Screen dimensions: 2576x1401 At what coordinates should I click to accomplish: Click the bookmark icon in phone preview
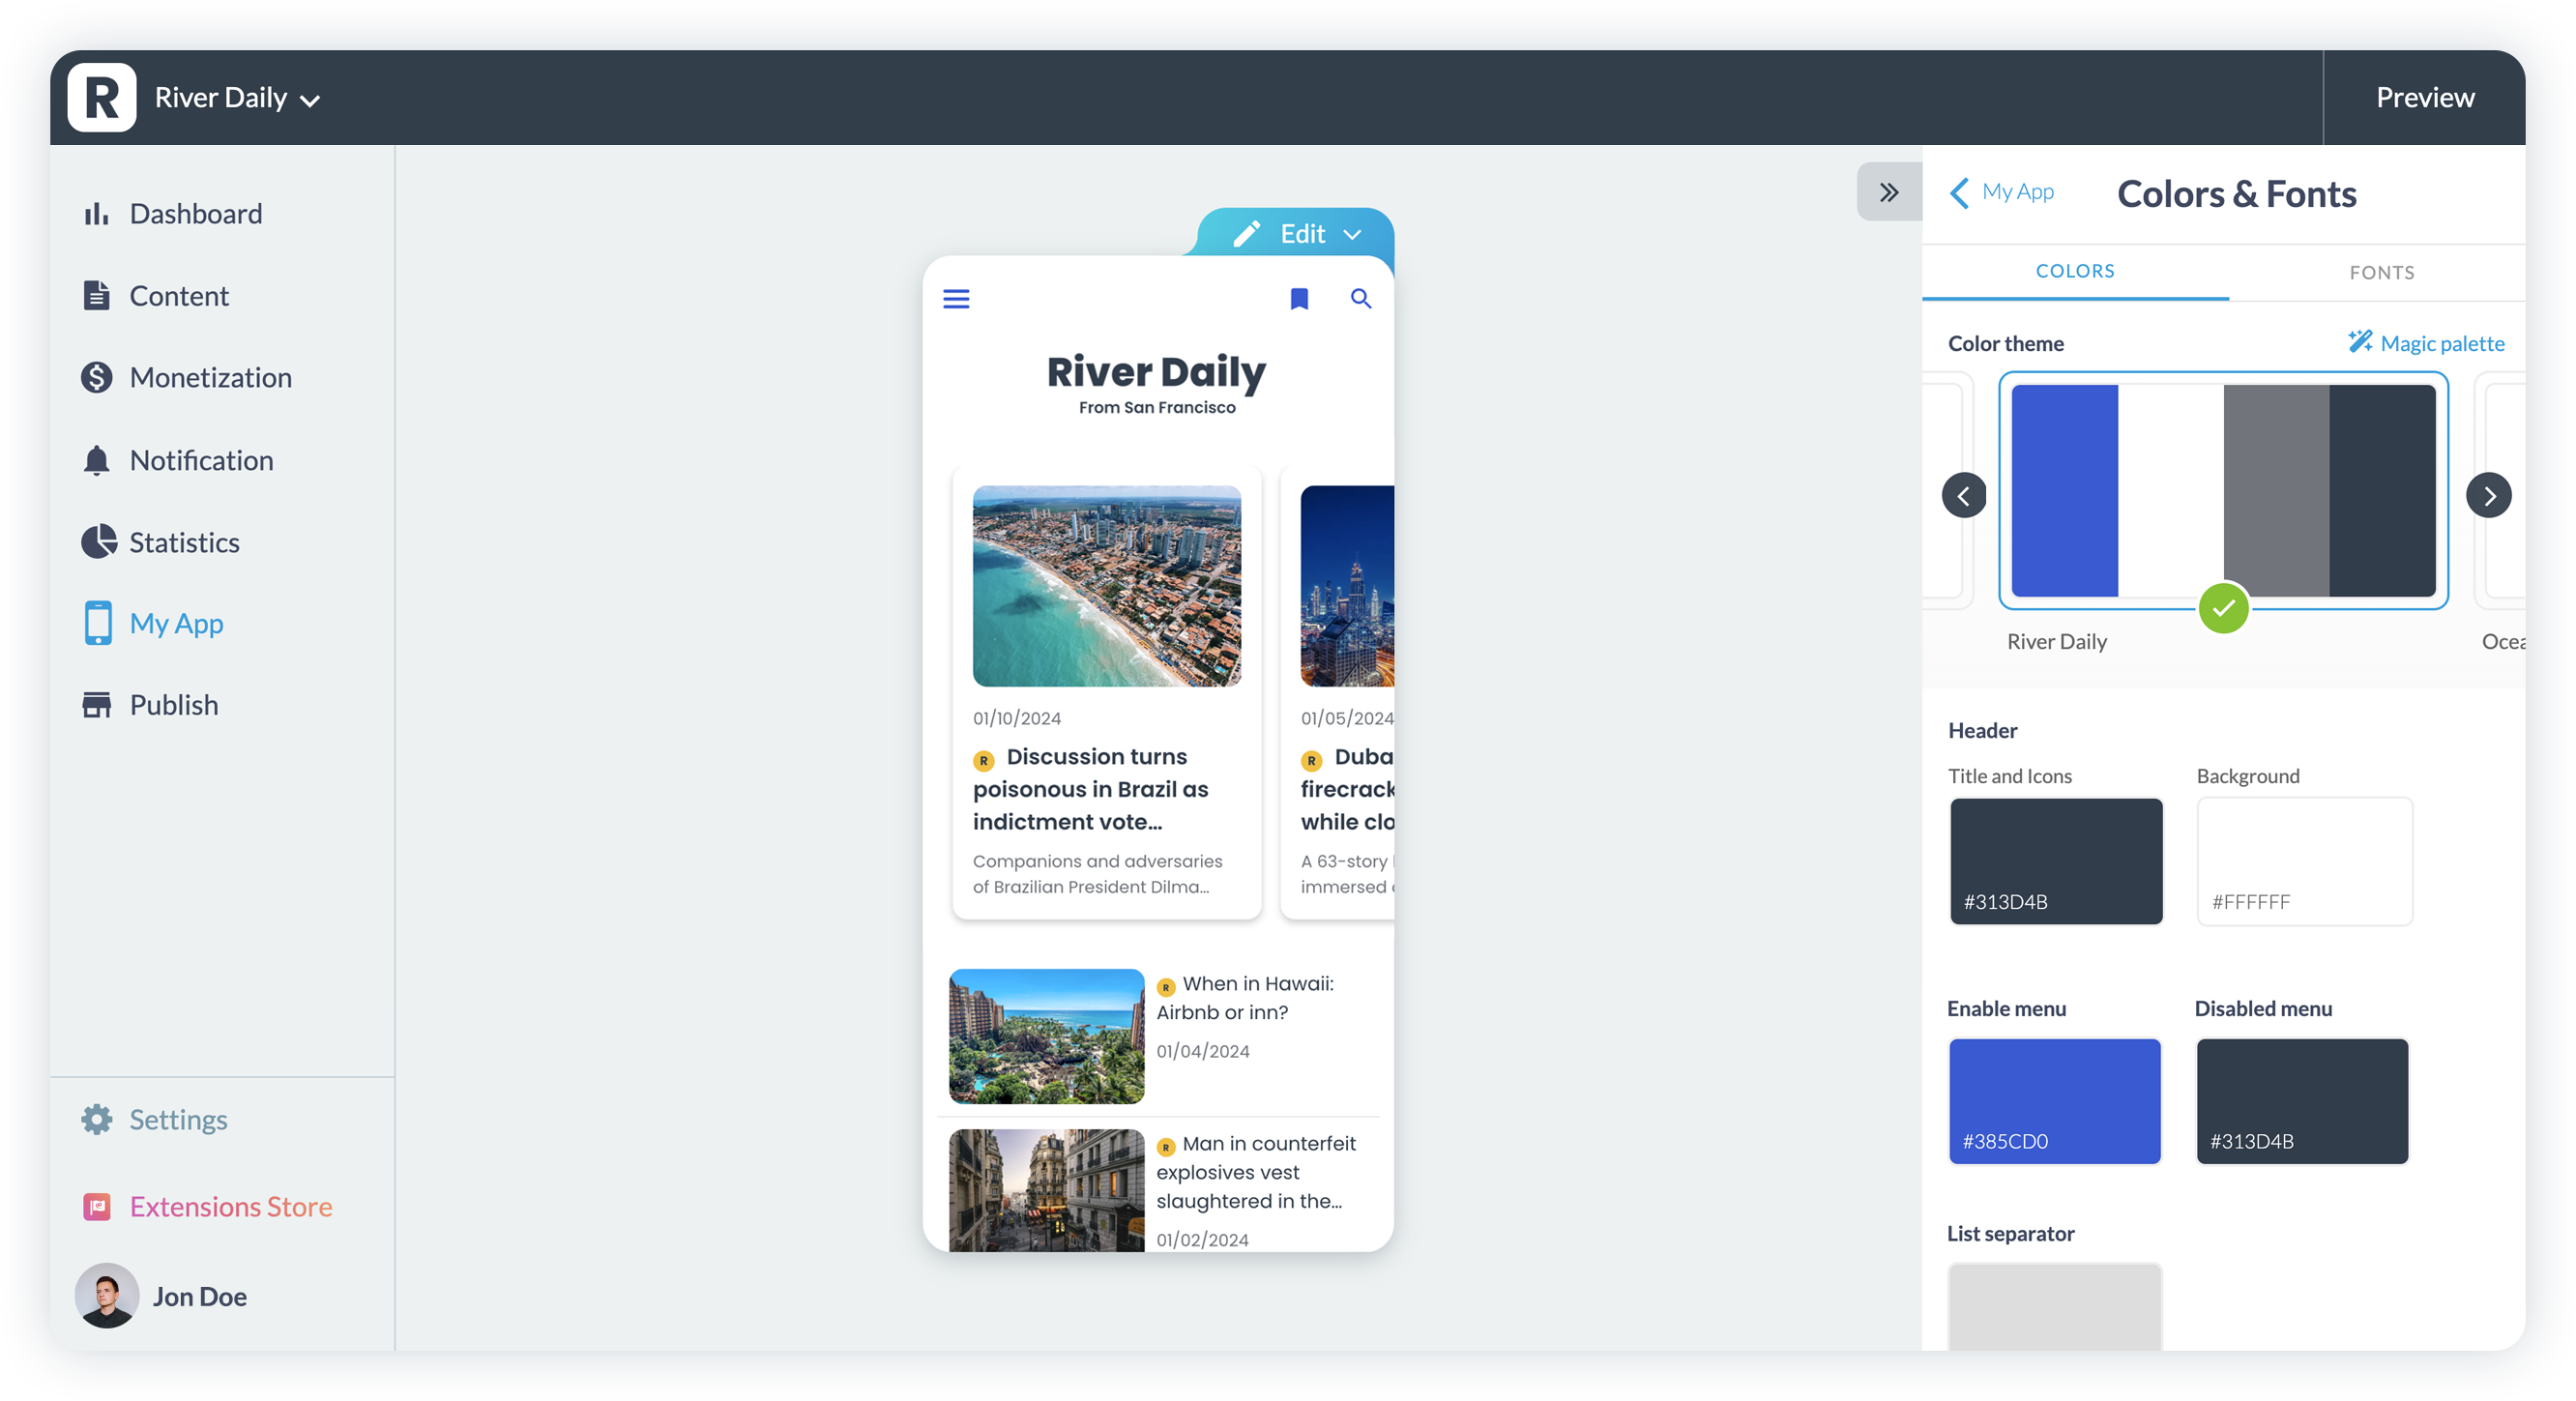click(x=1299, y=299)
